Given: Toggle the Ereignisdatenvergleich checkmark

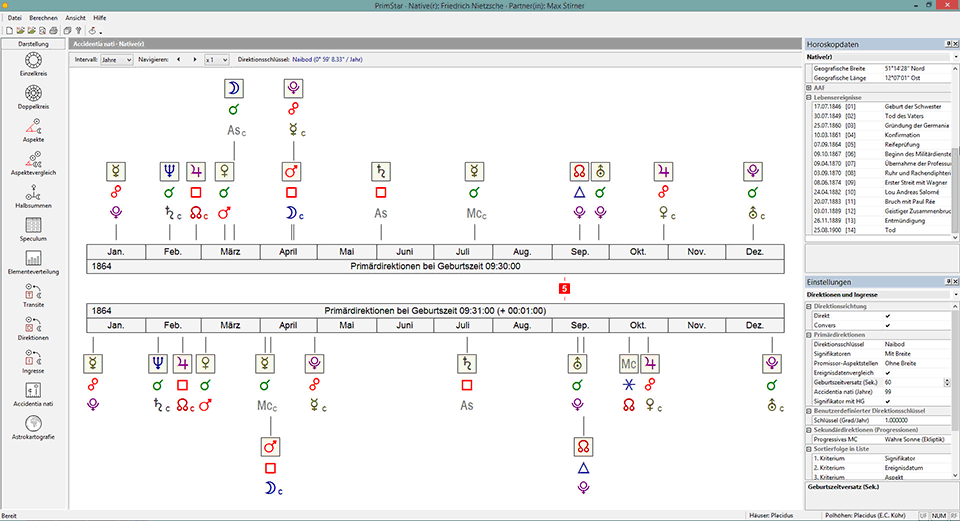Looking at the screenshot, I should click(888, 373).
